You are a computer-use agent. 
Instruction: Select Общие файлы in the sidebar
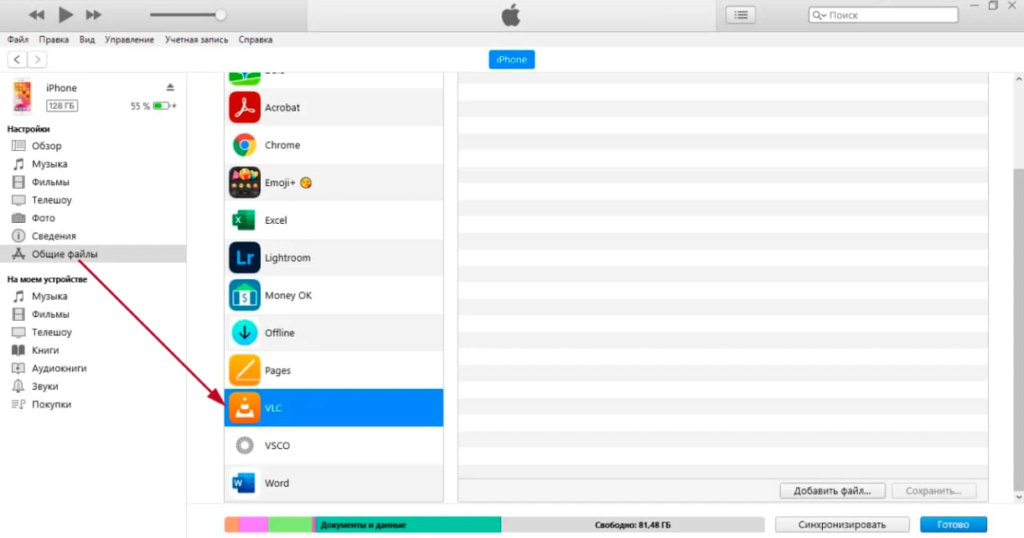pyautogui.click(x=93, y=254)
